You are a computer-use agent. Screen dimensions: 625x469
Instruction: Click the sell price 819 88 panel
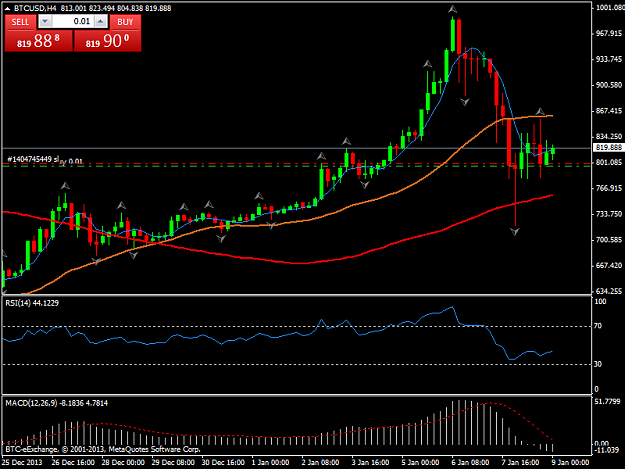pyautogui.click(x=39, y=41)
